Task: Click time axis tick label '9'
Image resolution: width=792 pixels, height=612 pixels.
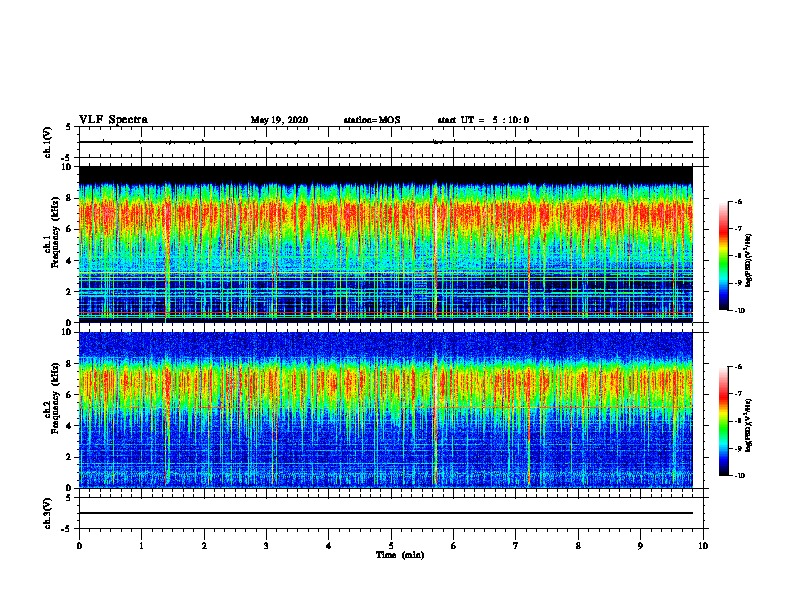Action: pyautogui.click(x=640, y=546)
